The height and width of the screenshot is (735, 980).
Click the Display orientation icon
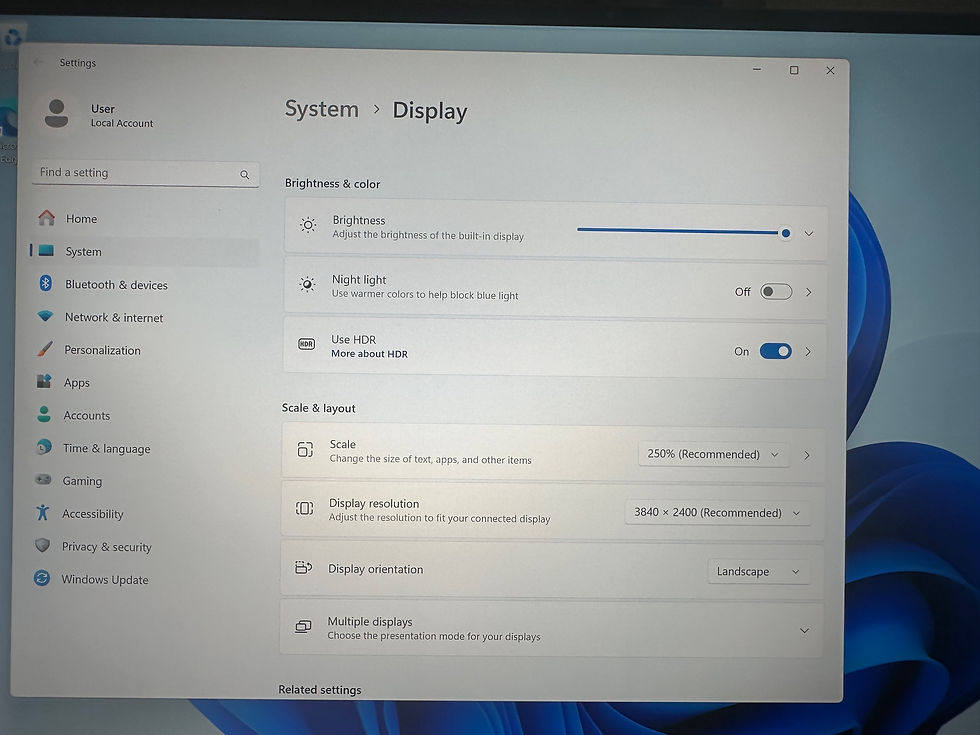(303, 567)
